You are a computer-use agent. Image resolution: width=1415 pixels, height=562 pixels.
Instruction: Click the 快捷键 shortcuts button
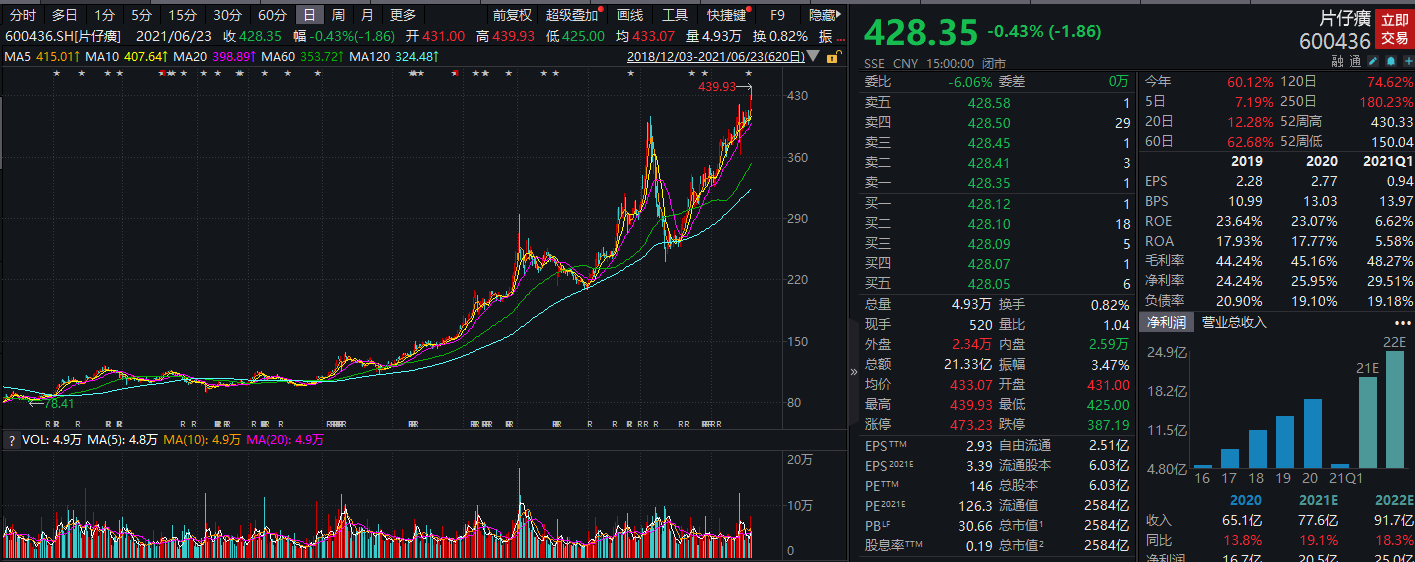point(725,15)
